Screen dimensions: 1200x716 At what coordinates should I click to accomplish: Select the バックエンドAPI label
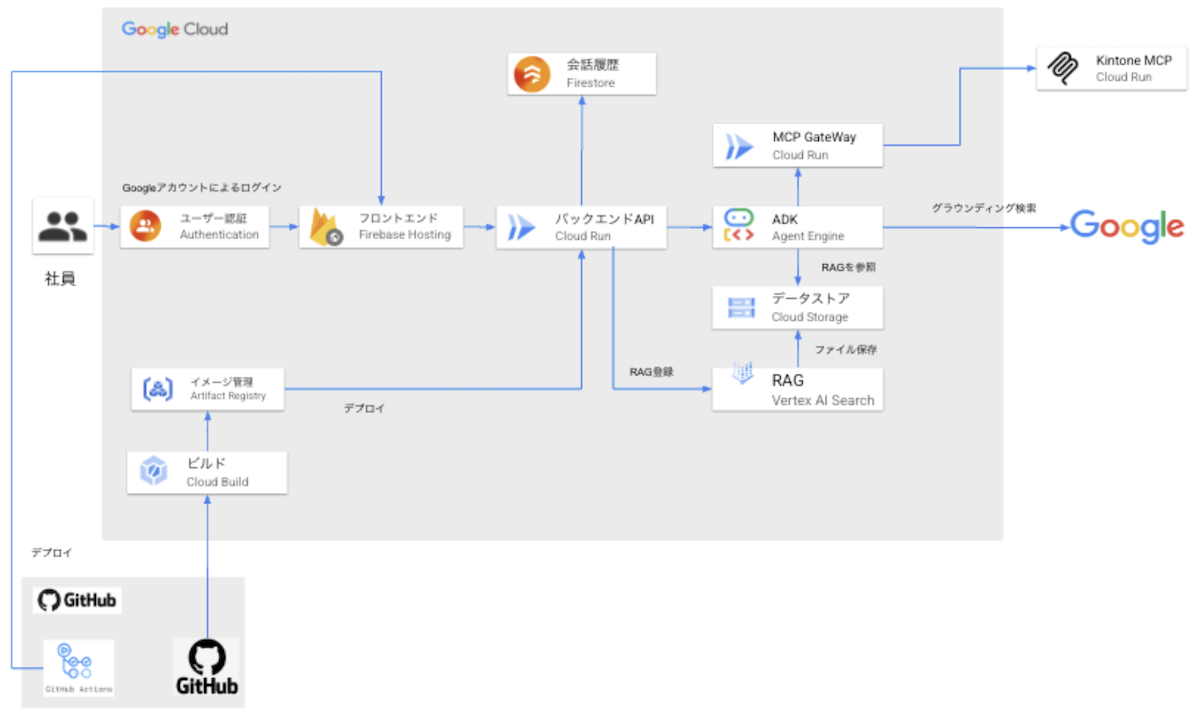click(x=604, y=219)
